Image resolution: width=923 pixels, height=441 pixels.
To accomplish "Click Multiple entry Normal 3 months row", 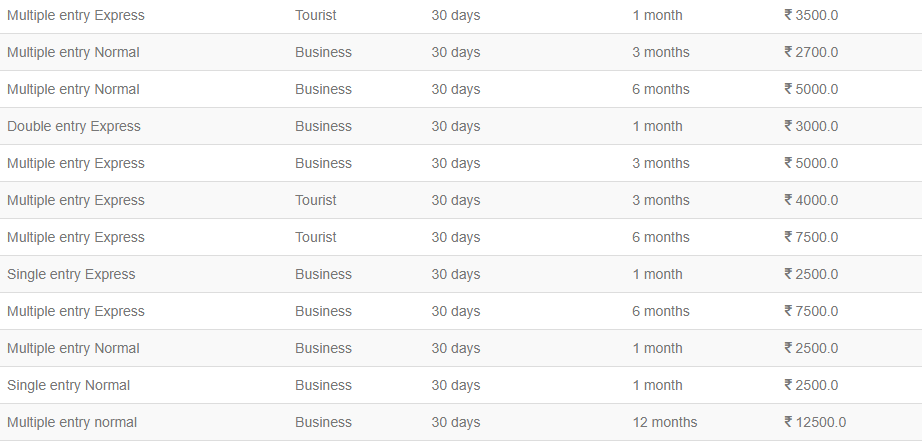I will pyautogui.click(x=462, y=52).
